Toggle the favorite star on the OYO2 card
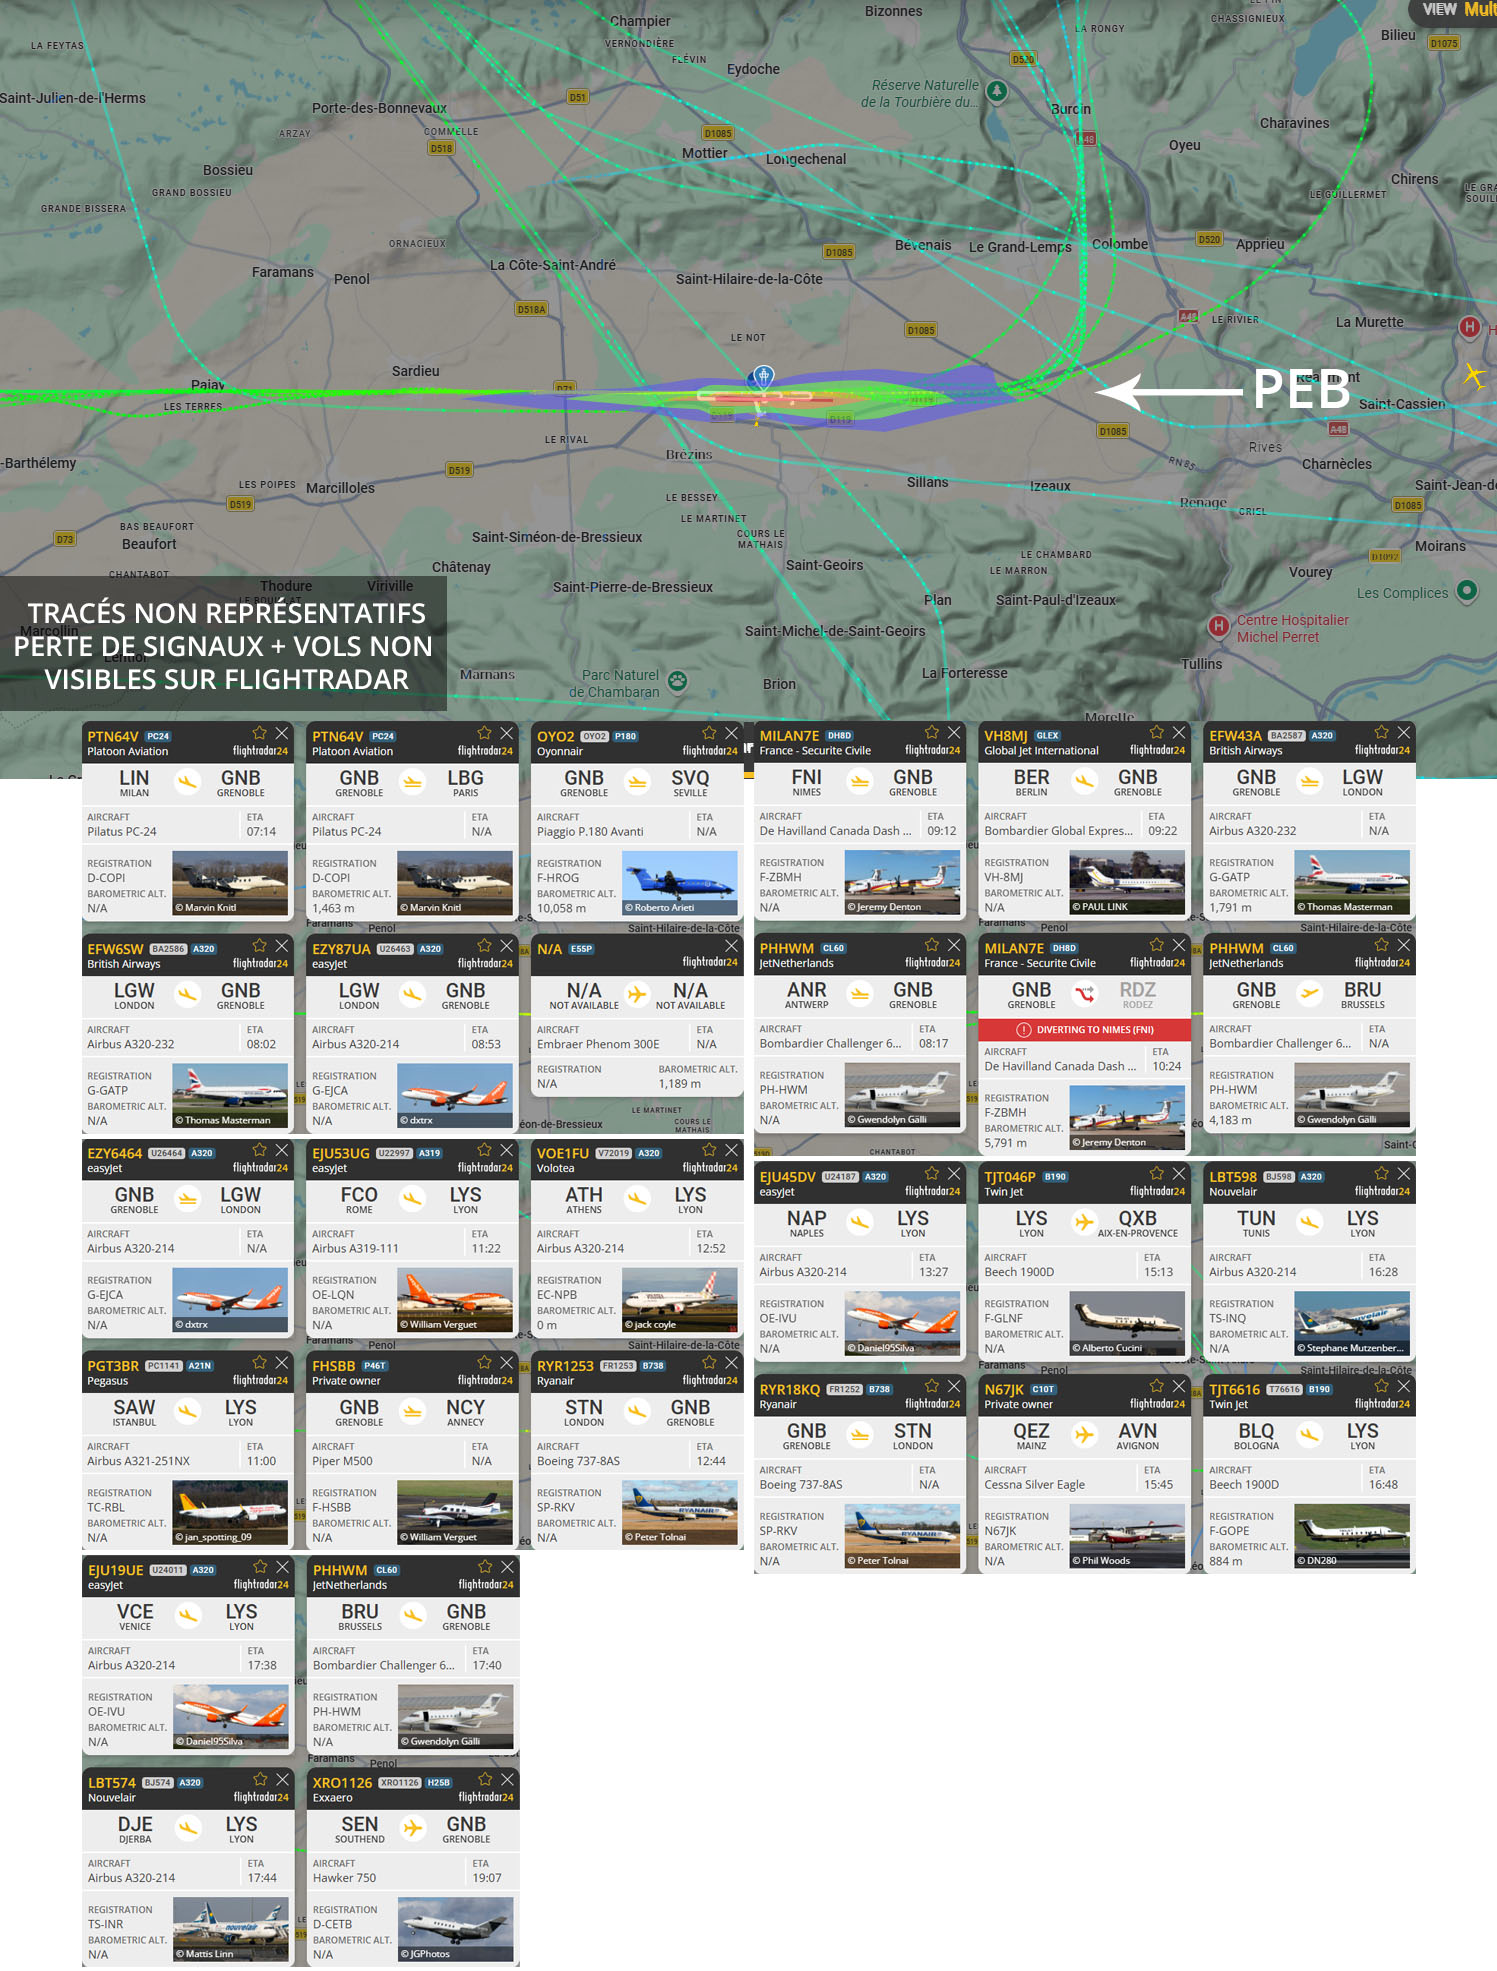1497x1971 pixels. tap(709, 733)
